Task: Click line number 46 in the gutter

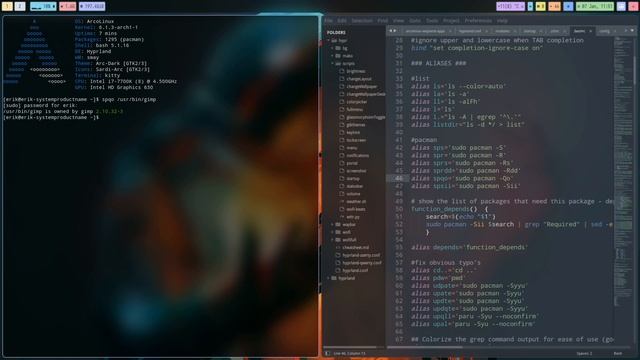Action: (x=399, y=178)
